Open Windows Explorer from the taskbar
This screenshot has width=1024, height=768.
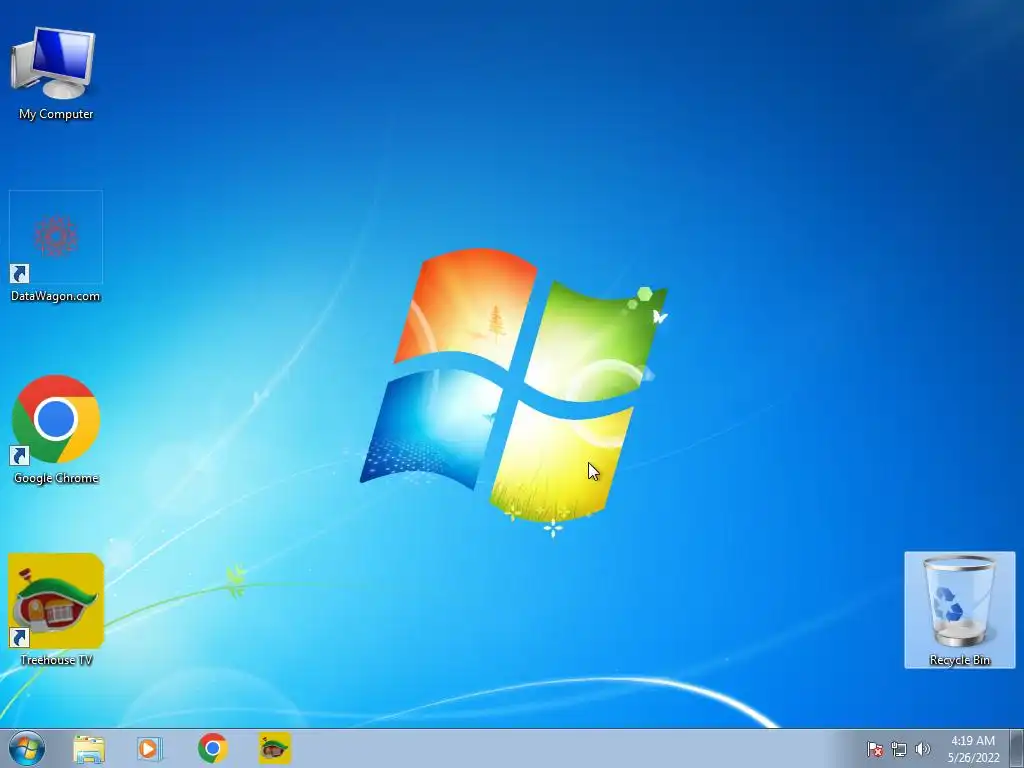tap(89, 748)
